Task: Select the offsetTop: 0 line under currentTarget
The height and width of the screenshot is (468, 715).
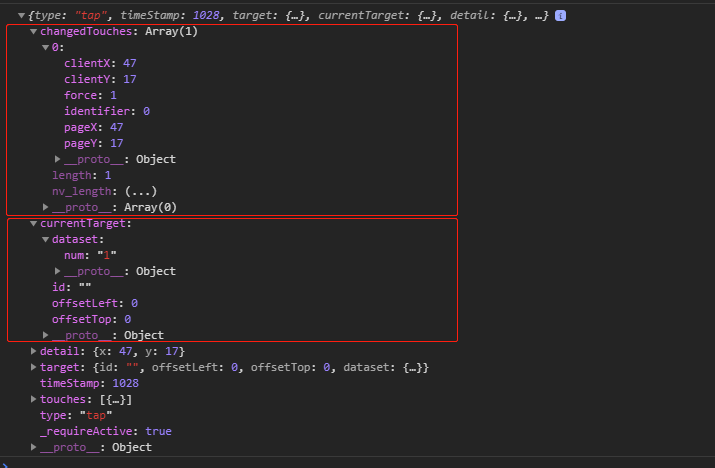Action: coord(92,319)
